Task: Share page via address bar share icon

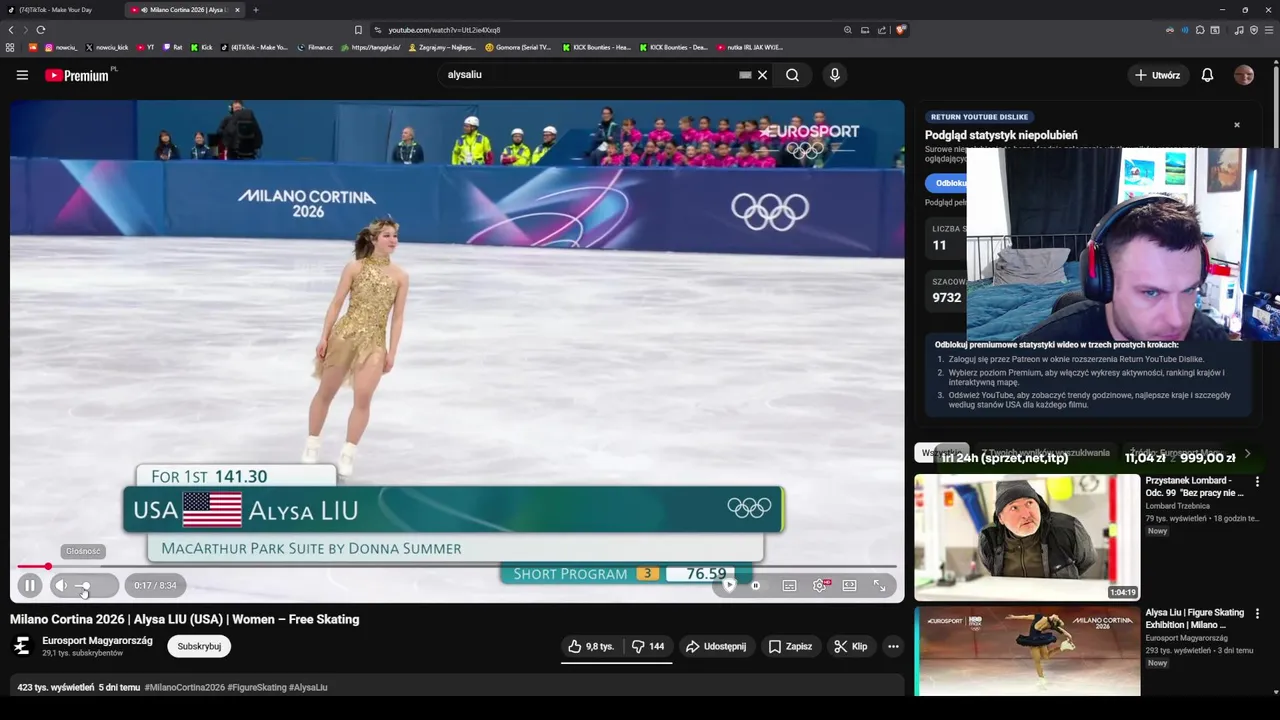Action: tap(882, 30)
